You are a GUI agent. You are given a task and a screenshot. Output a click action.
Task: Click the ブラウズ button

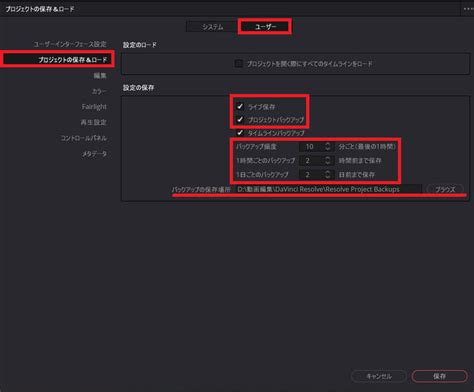pos(445,189)
